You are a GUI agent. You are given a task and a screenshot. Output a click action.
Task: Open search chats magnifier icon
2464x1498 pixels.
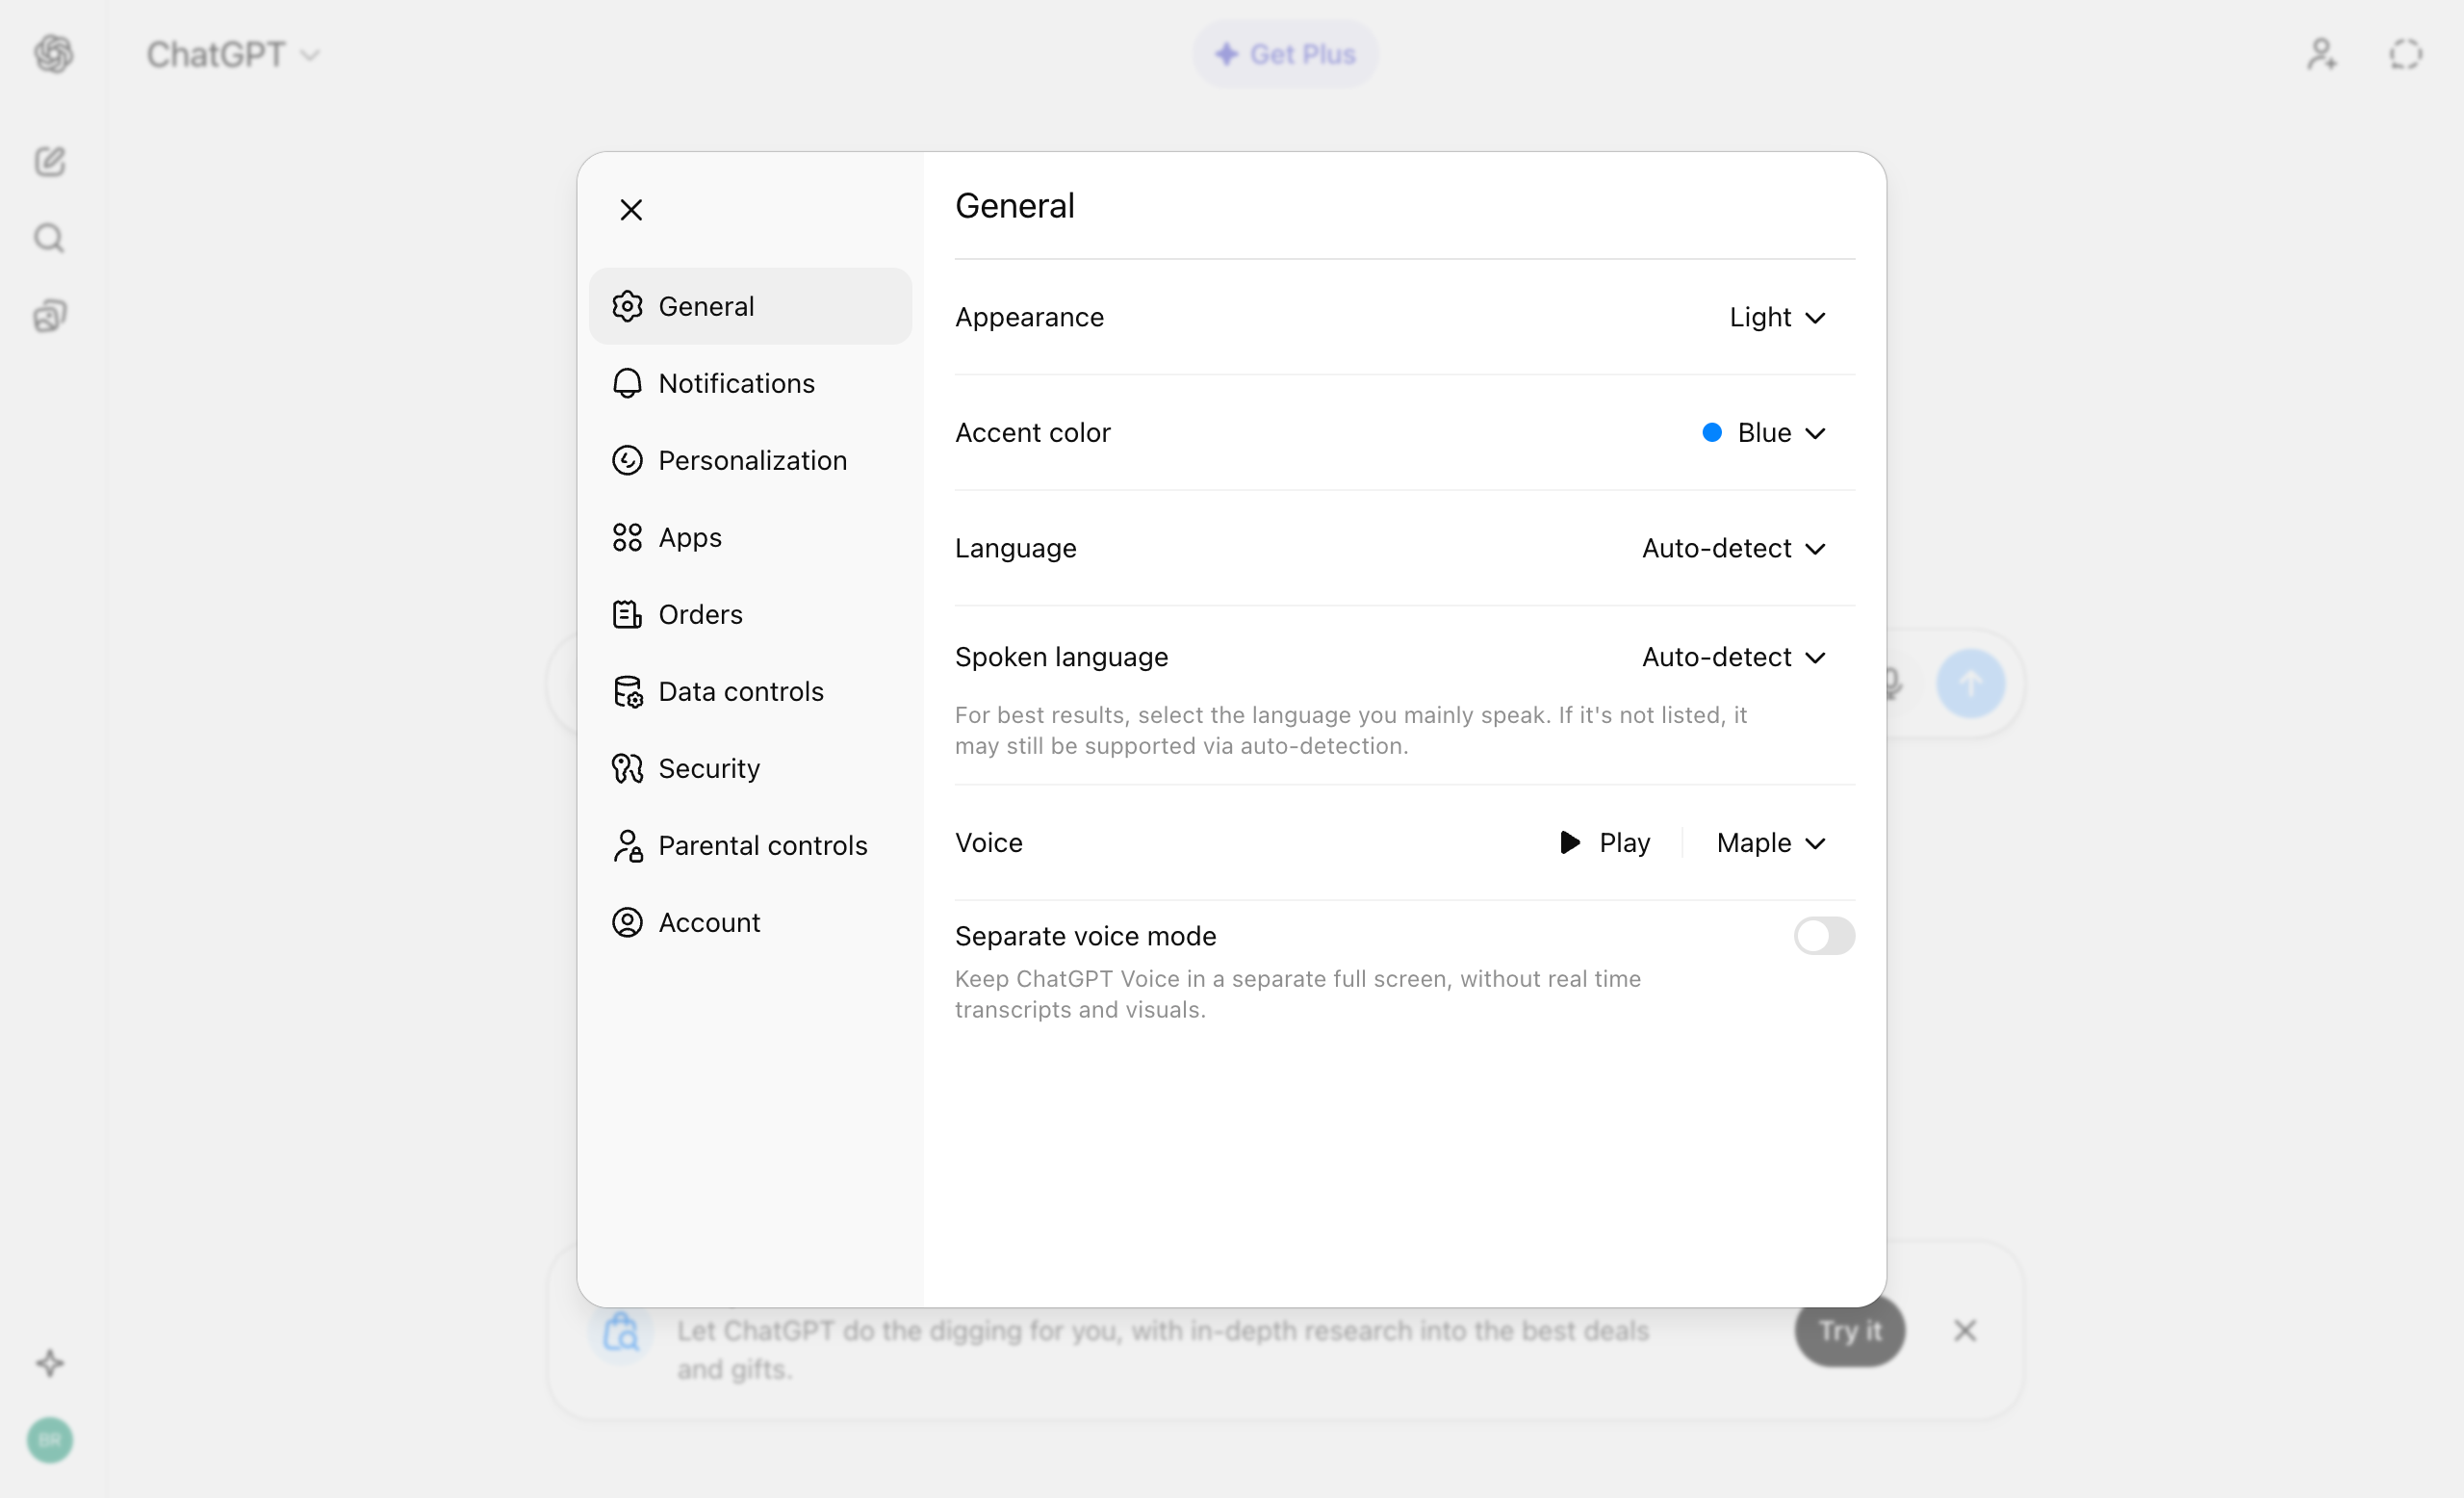tap(50, 238)
